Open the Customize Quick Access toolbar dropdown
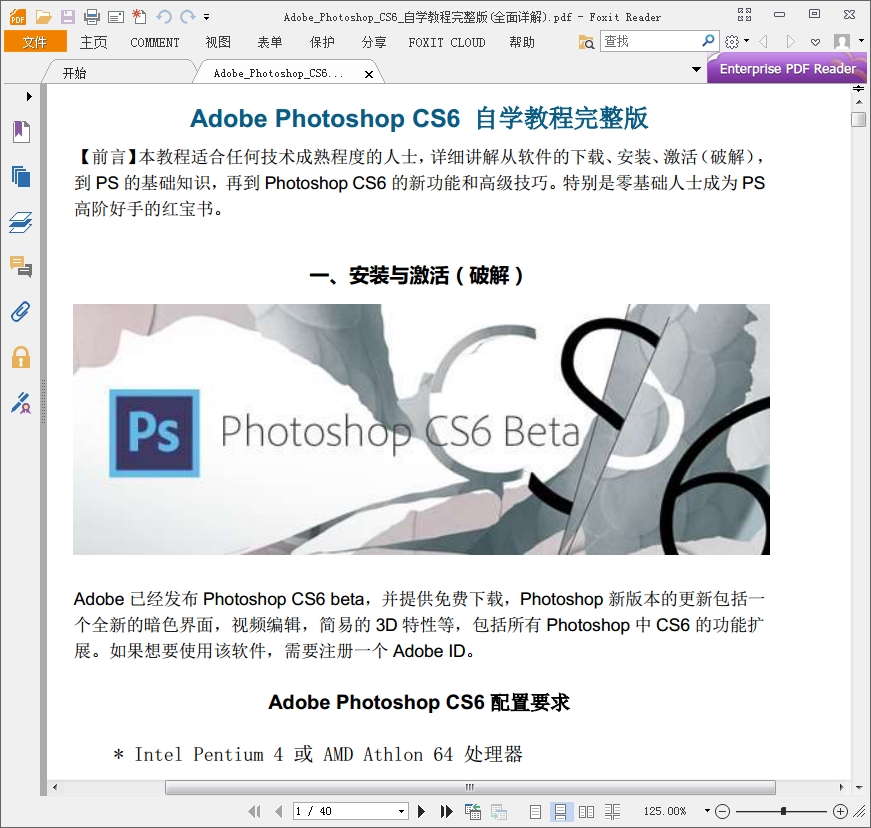The image size is (871, 828). click(x=207, y=17)
